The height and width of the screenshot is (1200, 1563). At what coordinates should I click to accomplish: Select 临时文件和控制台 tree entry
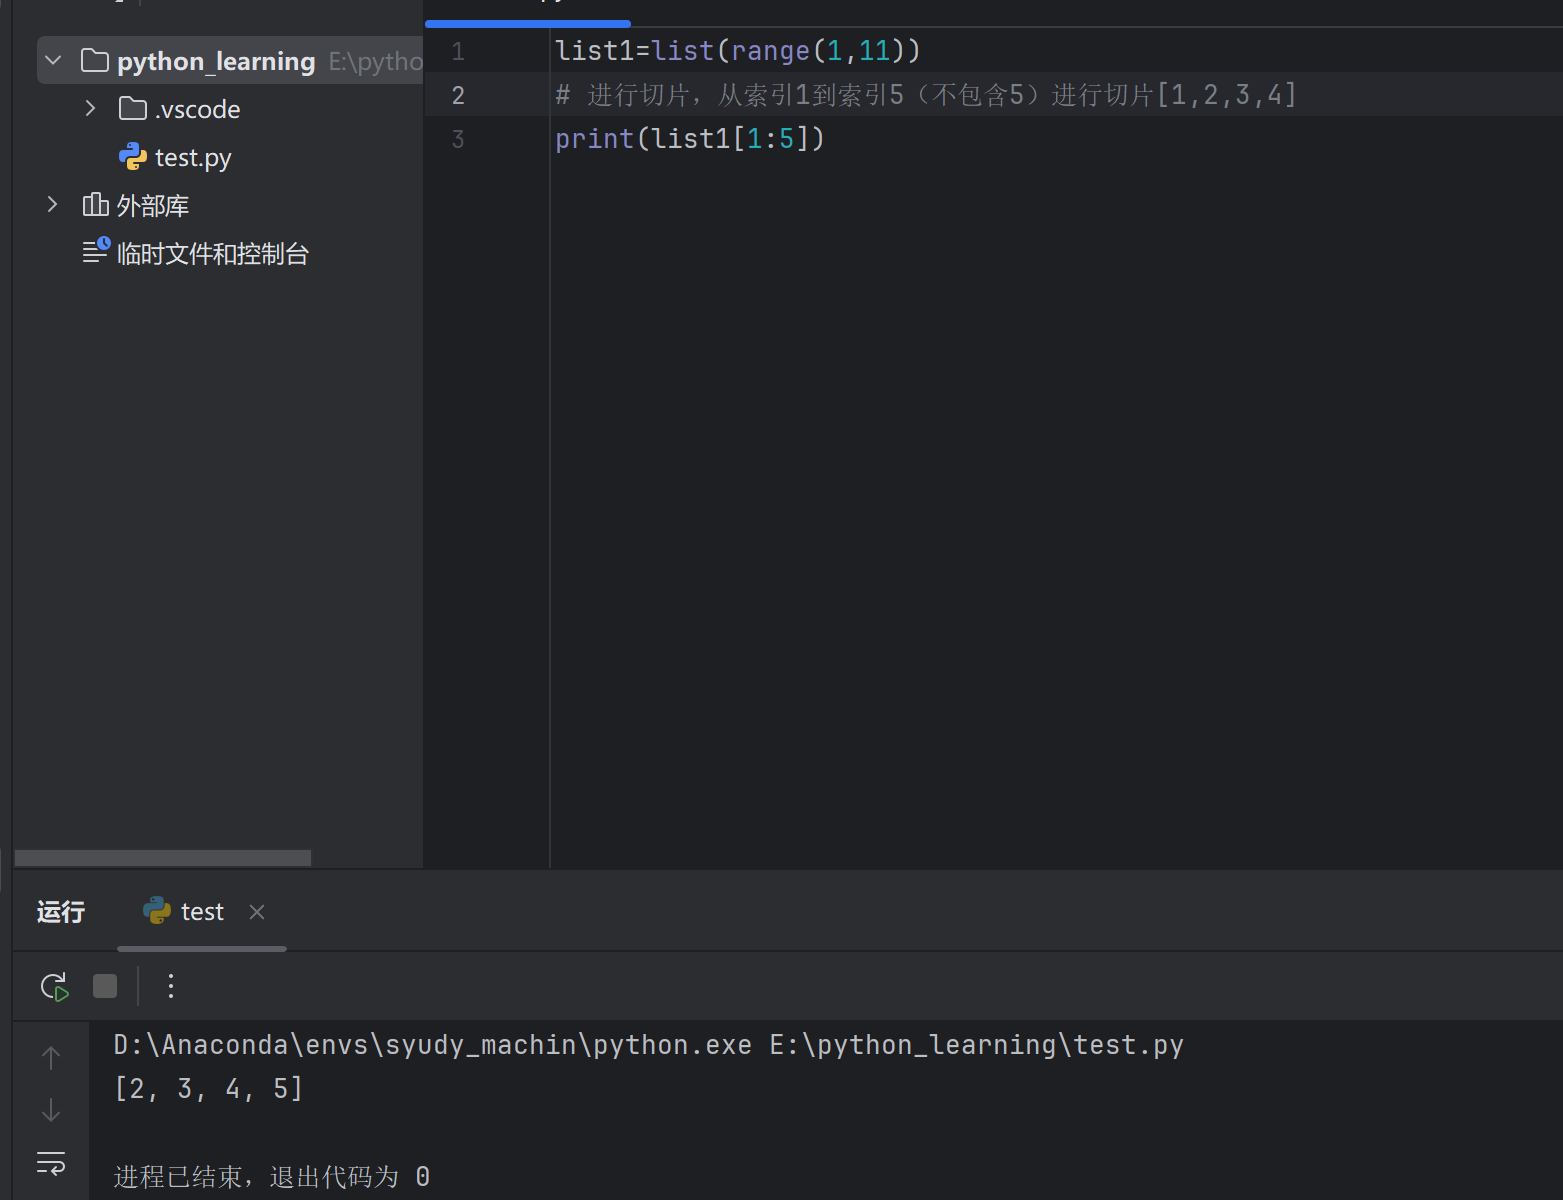click(213, 254)
